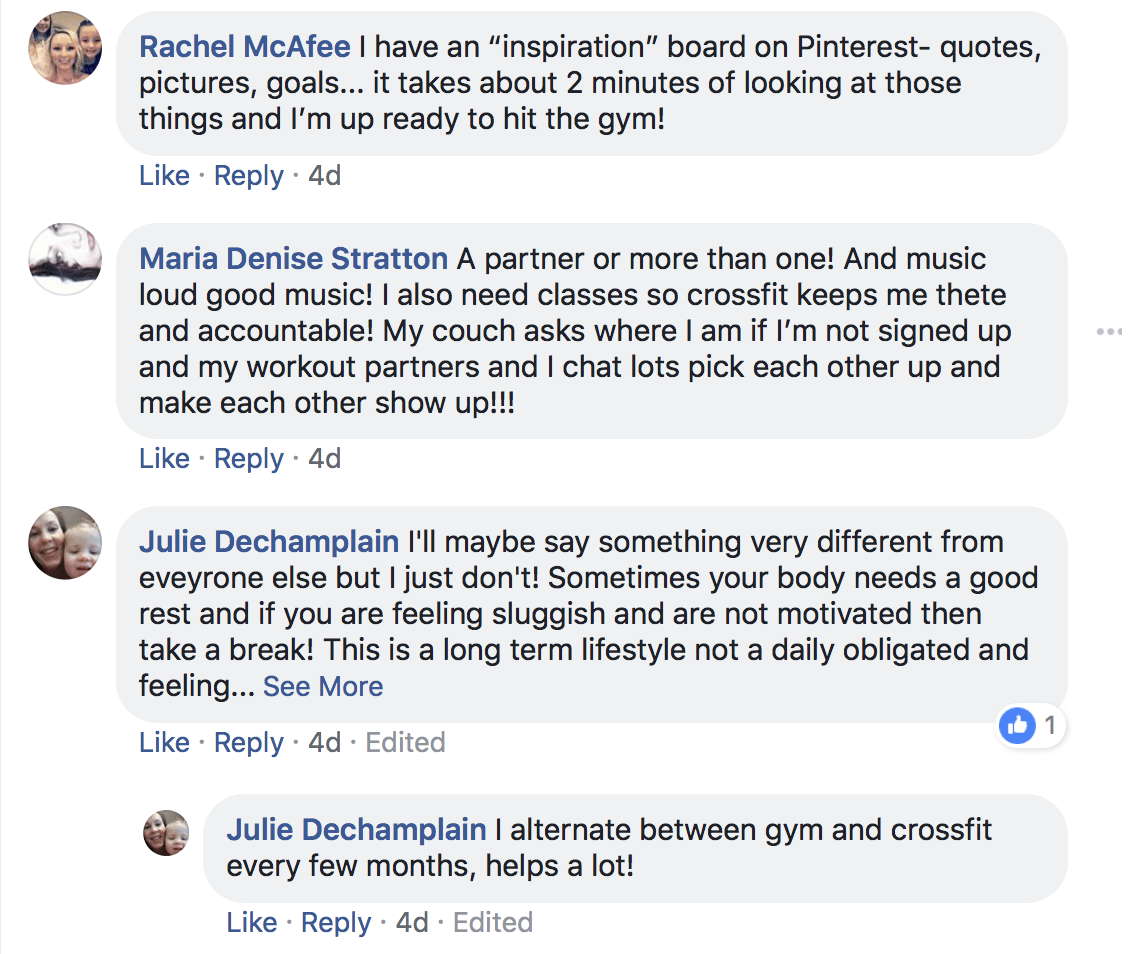Viewport: 1146px width, 954px height.
Task: Reply to Maria Denise Stratton's comment
Action: [x=248, y=459]
